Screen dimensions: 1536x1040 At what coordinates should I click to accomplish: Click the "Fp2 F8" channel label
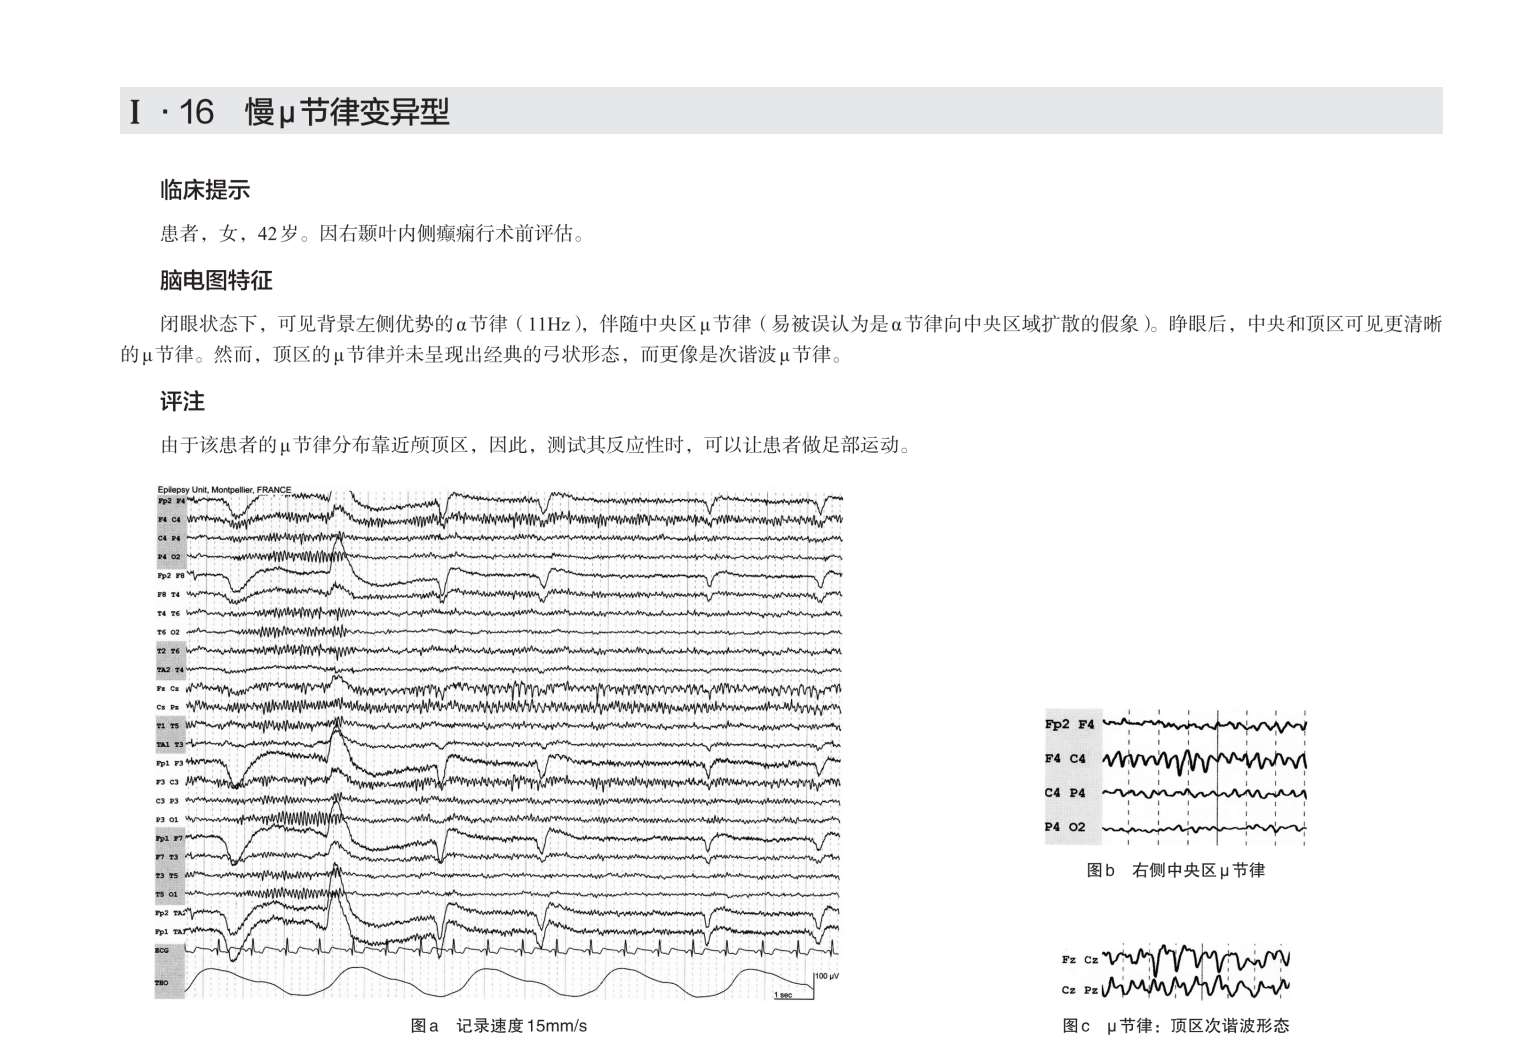tap(170, 576)
